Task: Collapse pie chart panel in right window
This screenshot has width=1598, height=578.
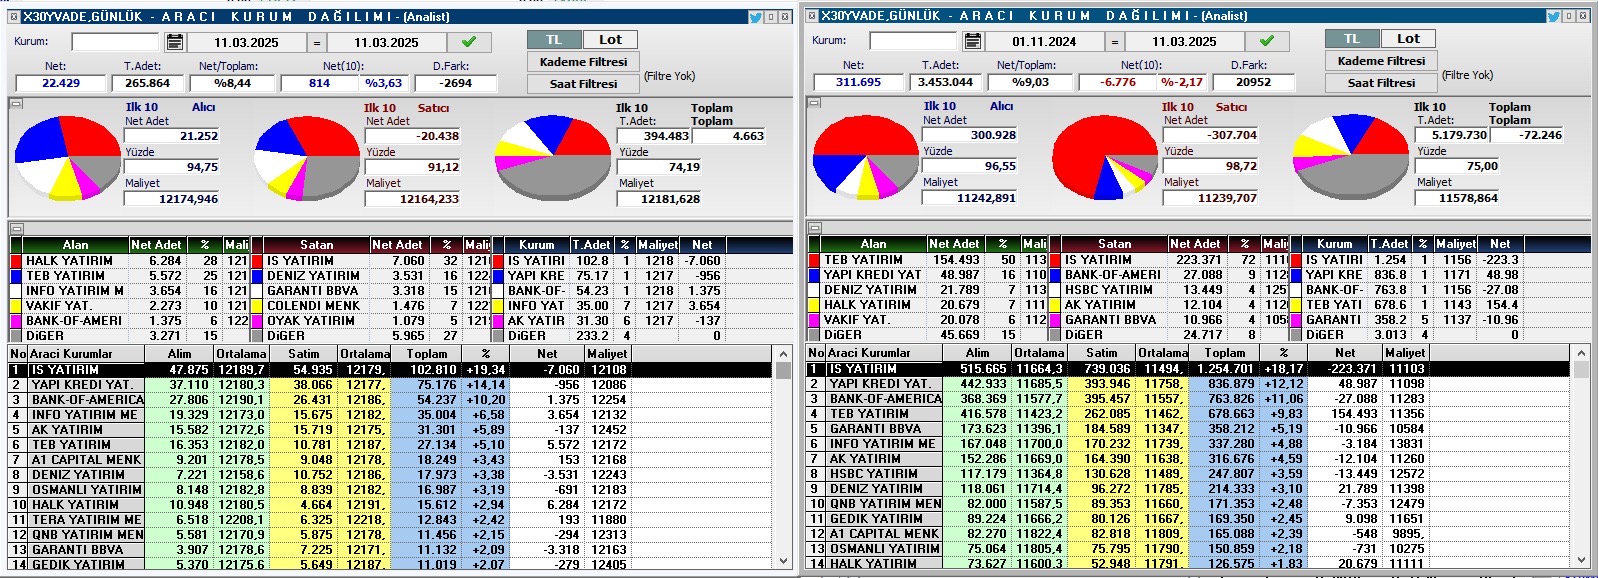Action: (x=814, y=103)
